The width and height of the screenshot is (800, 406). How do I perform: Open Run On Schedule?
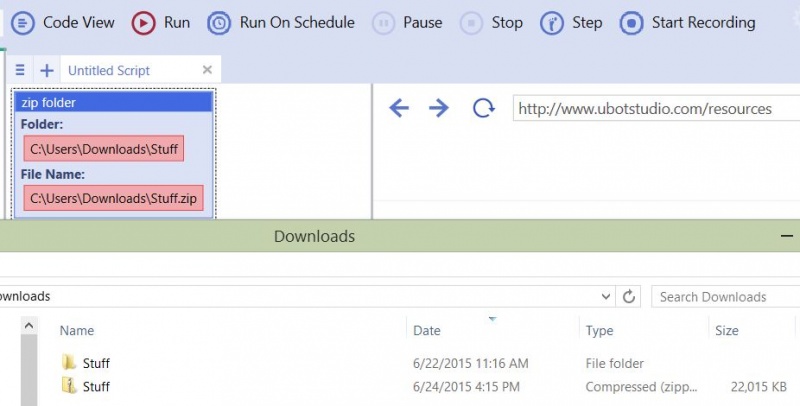[281, 23]
